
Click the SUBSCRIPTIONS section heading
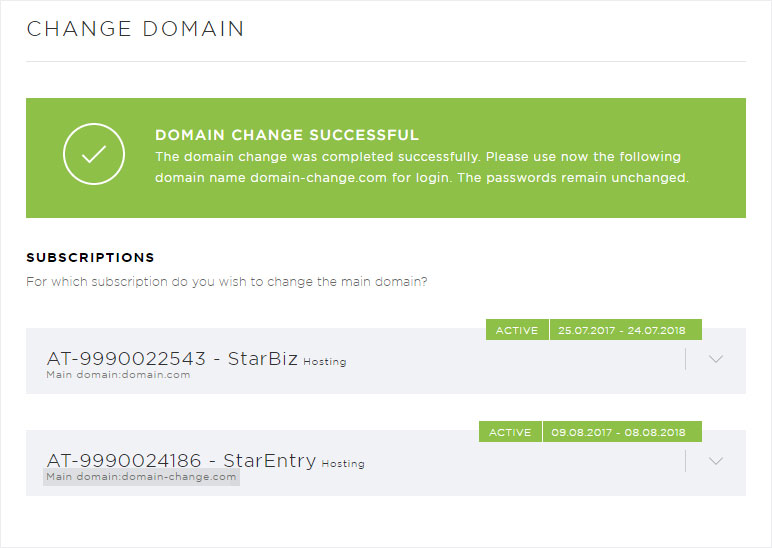pyautogui.click(x=91, y=258)
